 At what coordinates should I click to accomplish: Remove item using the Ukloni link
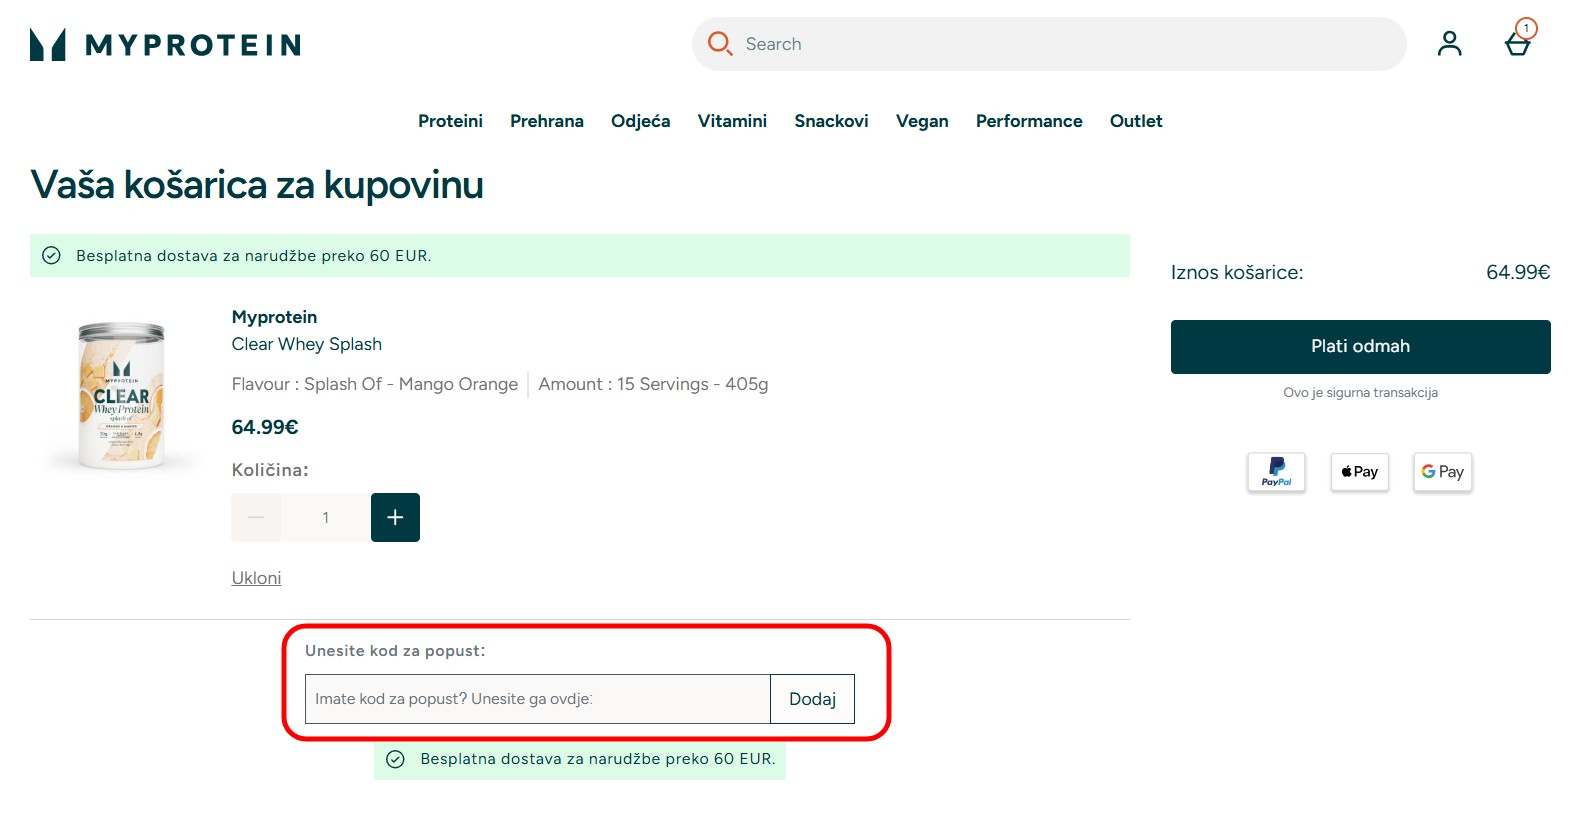point(256,578)
